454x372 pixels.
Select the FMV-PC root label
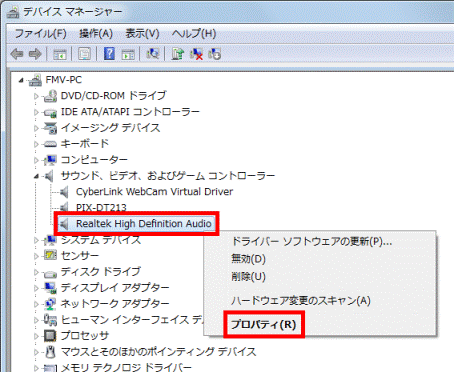point(63,80)
